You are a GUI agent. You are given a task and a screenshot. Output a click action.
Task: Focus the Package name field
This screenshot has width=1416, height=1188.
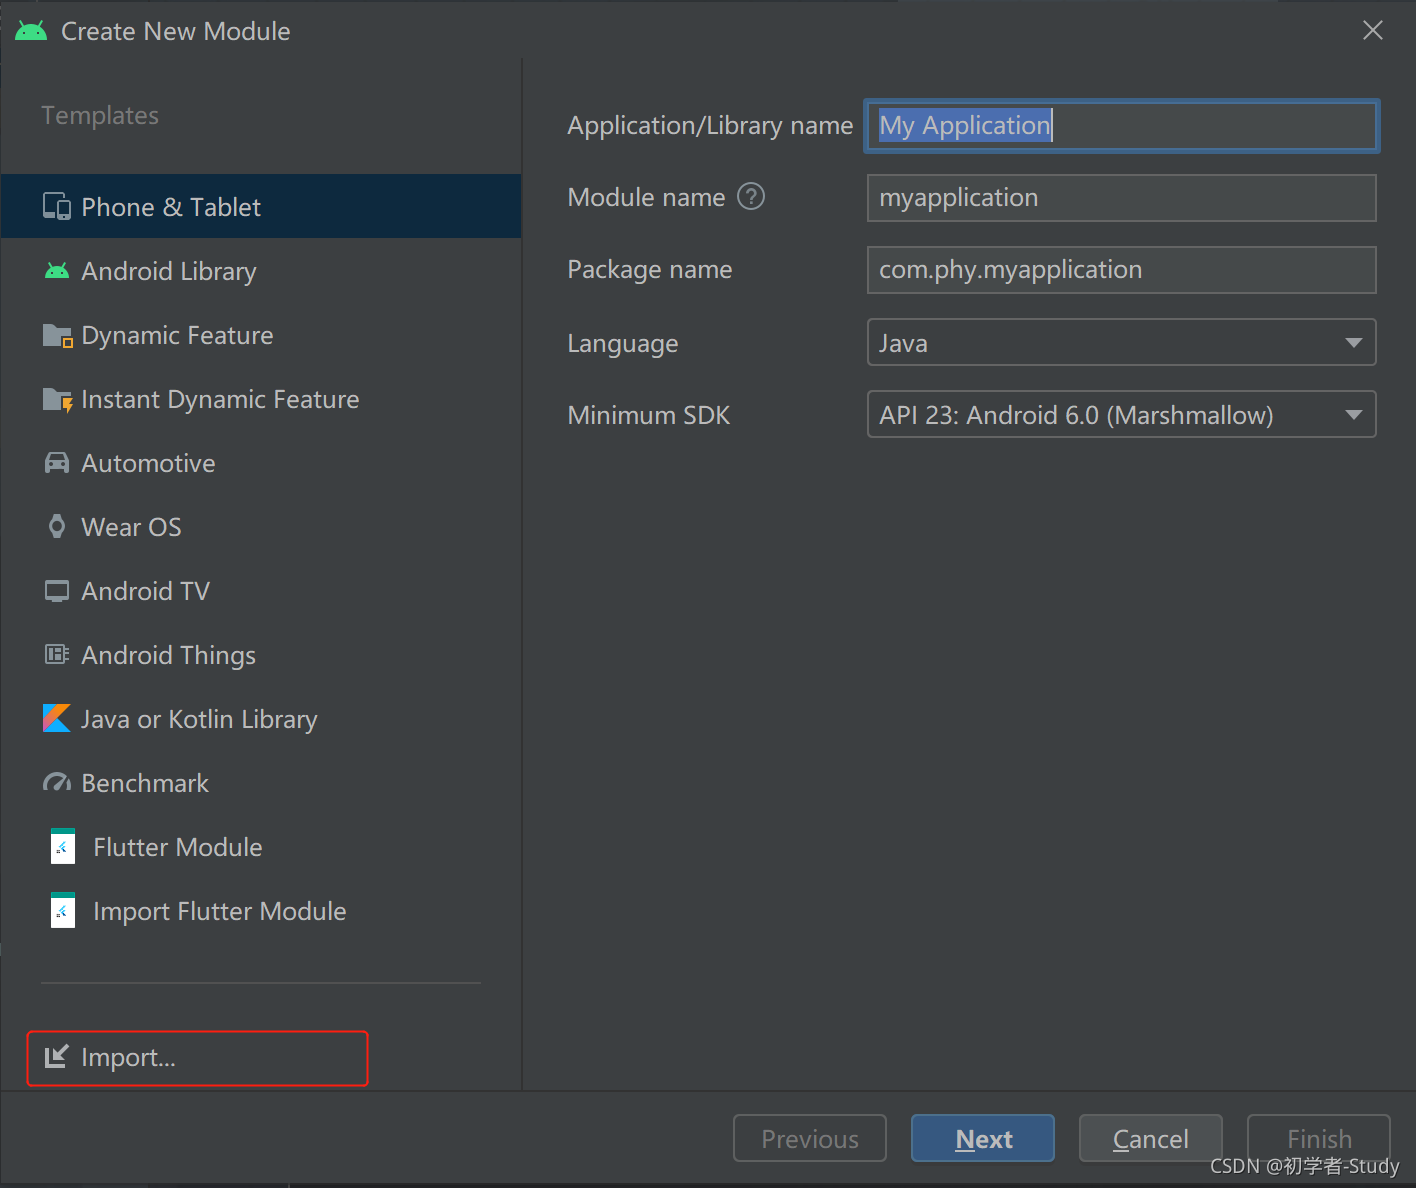click(1122, 270)
